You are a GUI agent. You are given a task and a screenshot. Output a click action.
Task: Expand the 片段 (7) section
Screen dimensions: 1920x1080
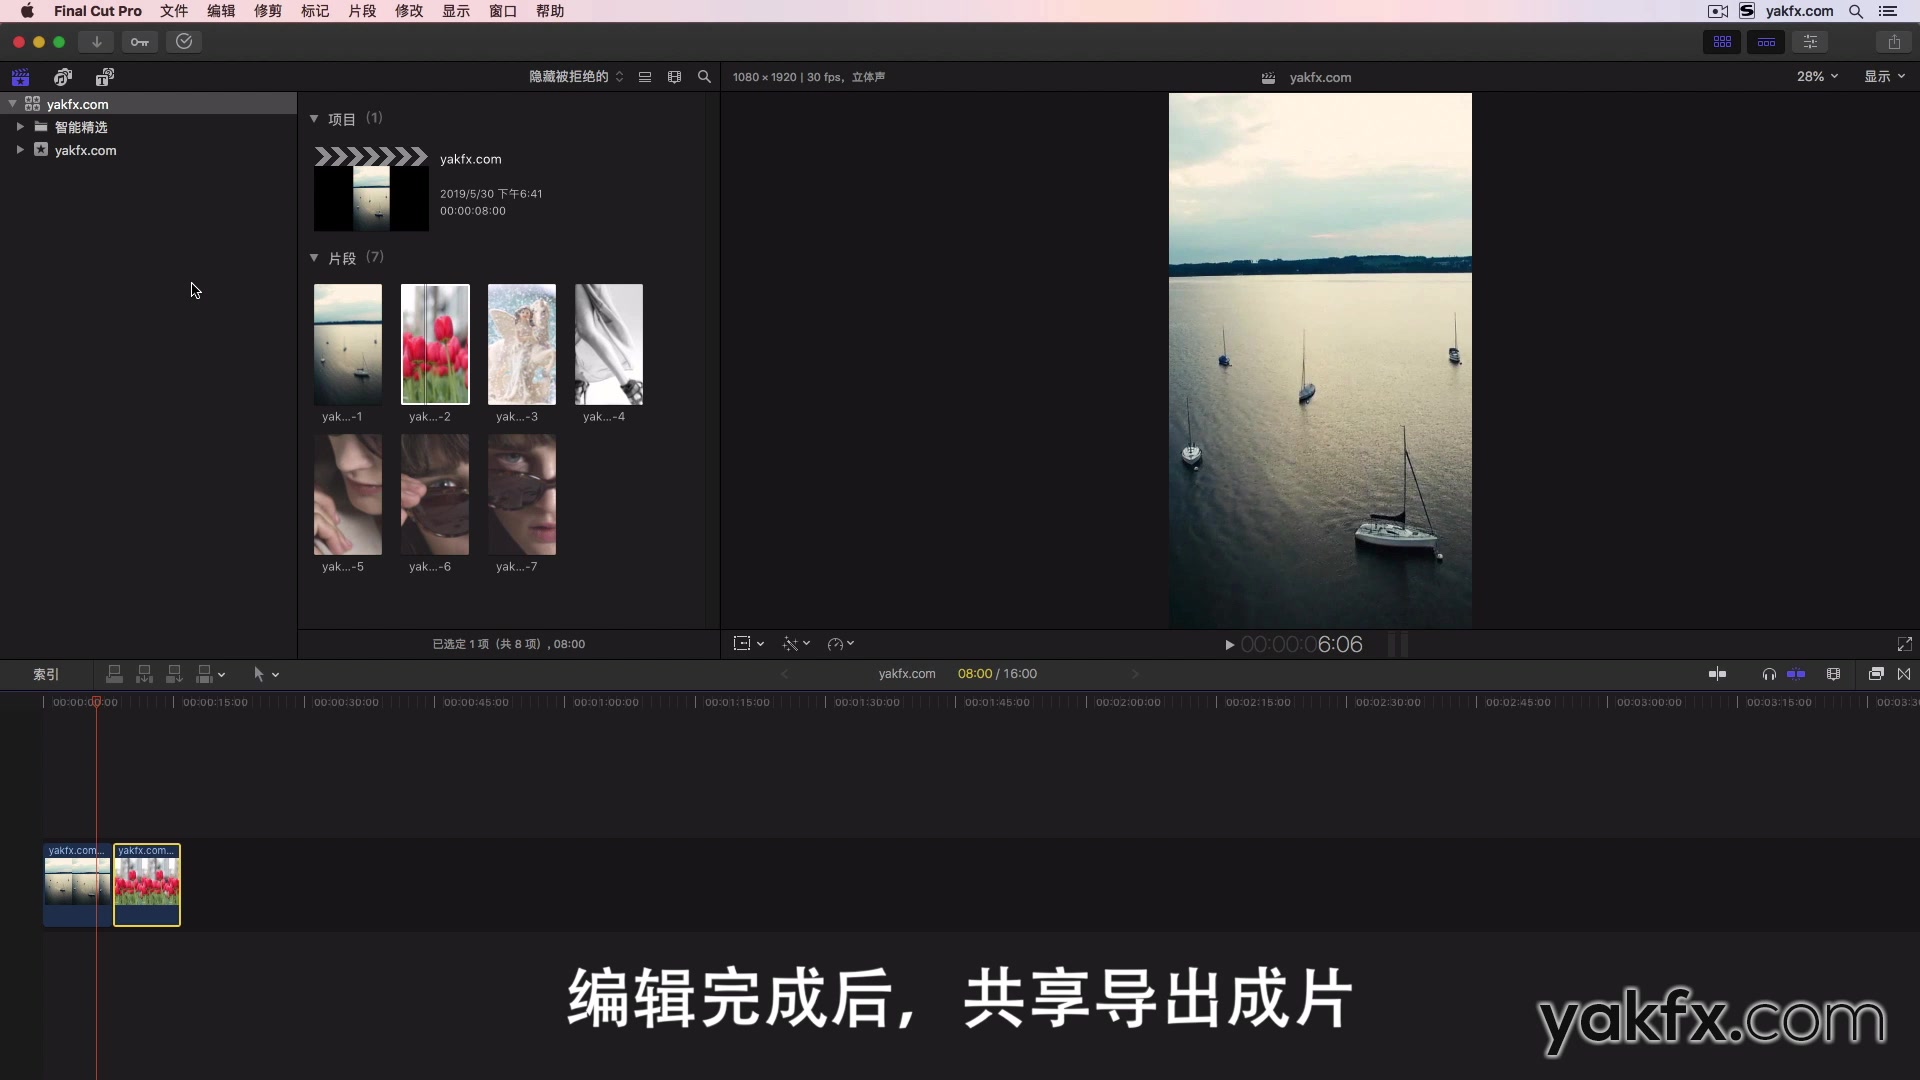pyautogui.click(x=314, y=257)
